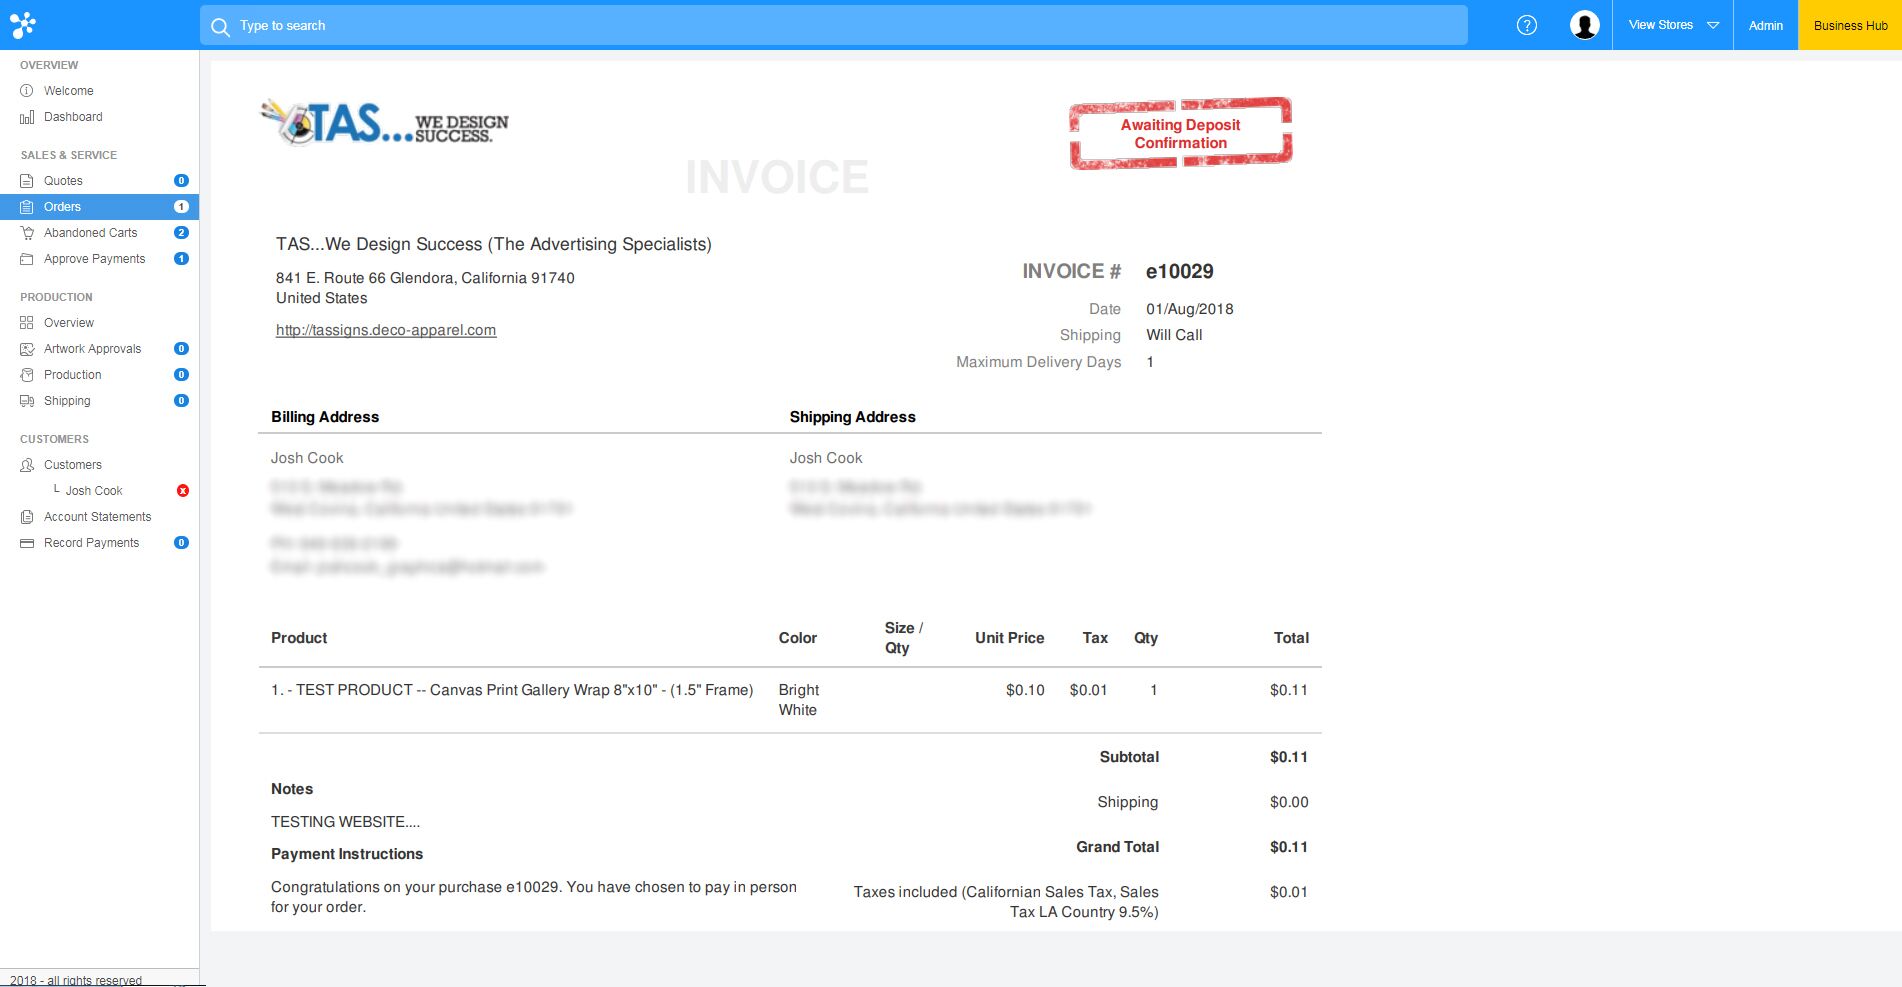
Task: Open the help question mark icon
Action: (x=1526, y=25)
